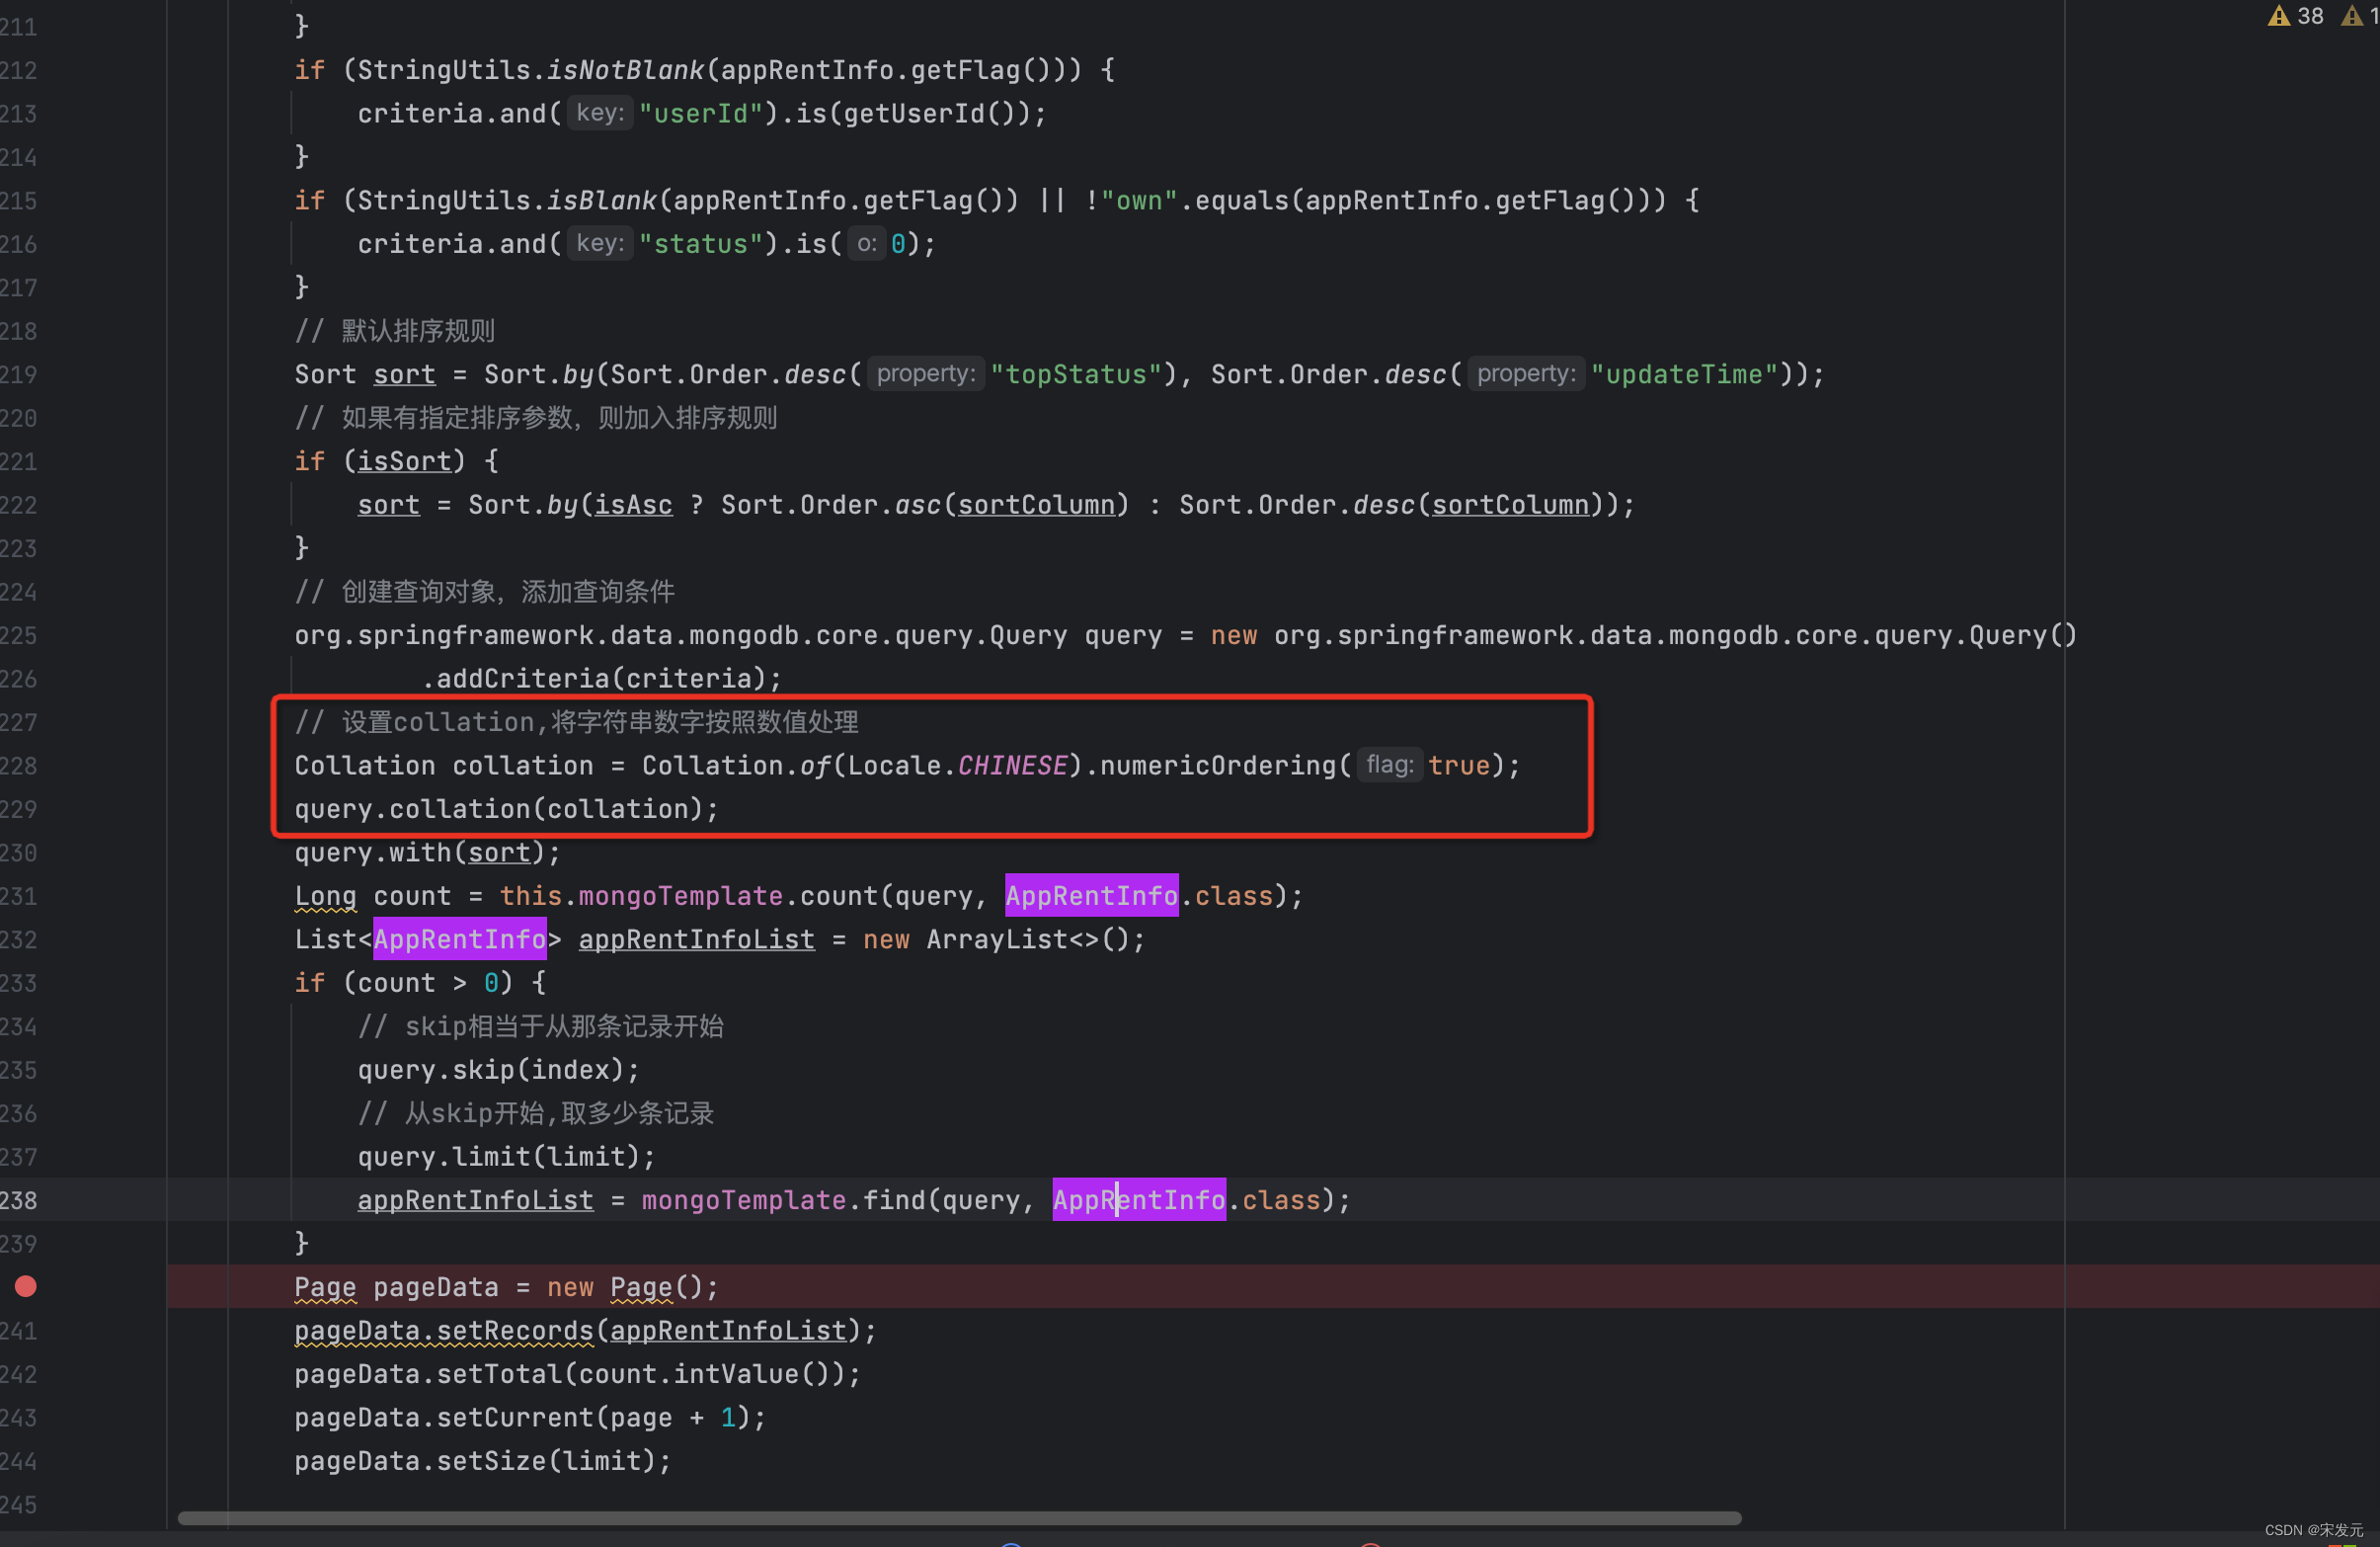Click the underlined appRentInfoList on line 238
The image size is (2380, 1547).
475,1200
